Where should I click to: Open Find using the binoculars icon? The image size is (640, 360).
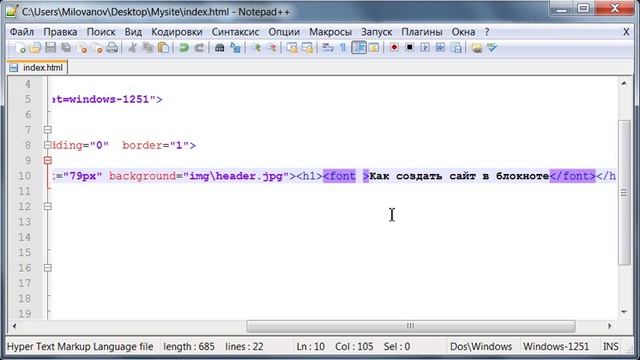[x=220, y=48]
